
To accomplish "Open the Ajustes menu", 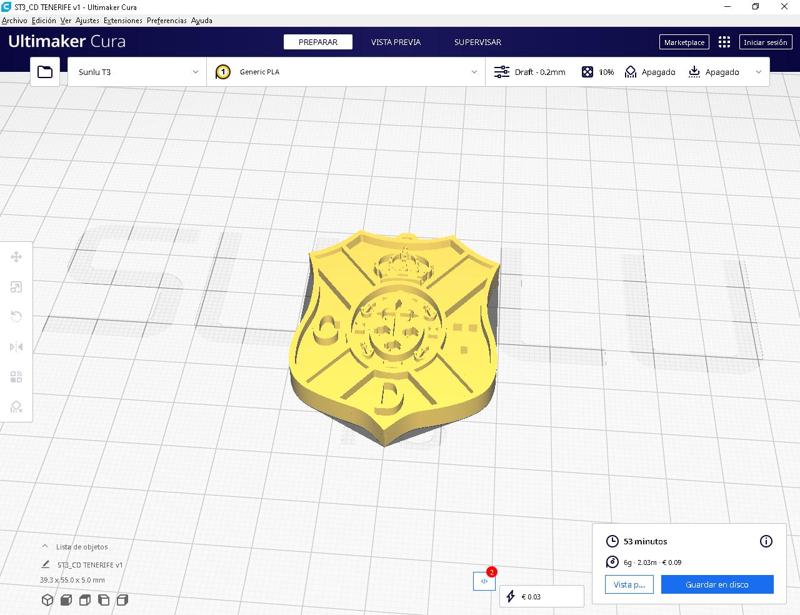I will 87,20.
